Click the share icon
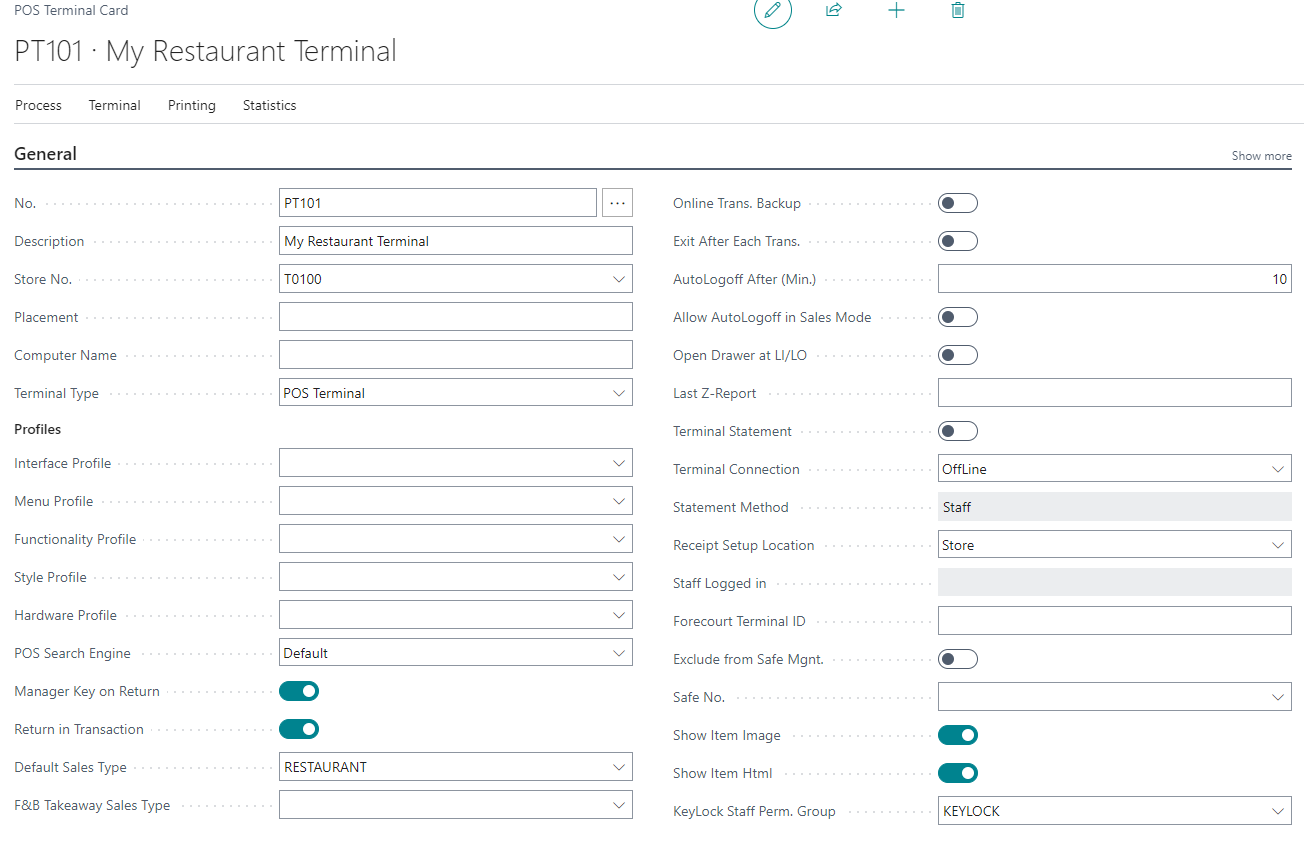The width and height of the screenshot is (1304, 846). 834,10
